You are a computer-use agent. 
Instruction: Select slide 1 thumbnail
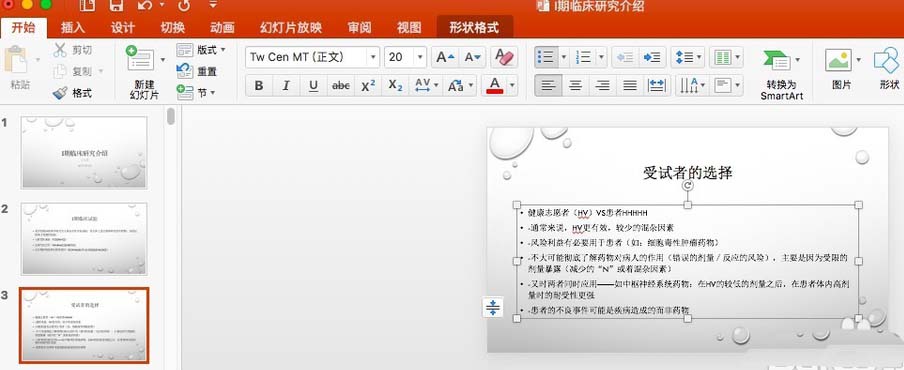[84, 152]
